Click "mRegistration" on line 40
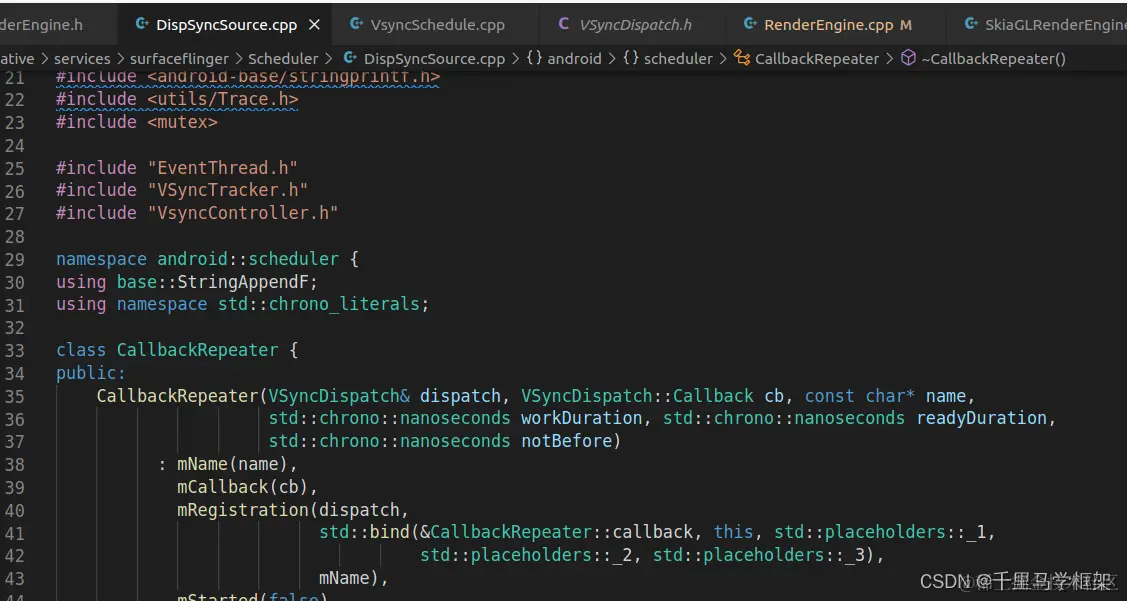This screenshot has width=1127, height=601. point(243,510)
